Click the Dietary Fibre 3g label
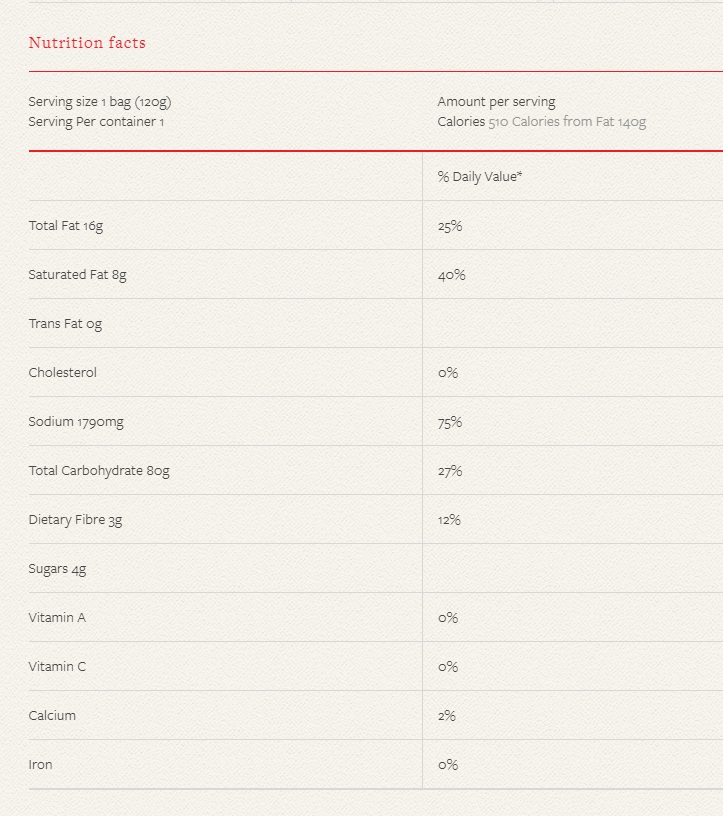 (75, 520)
